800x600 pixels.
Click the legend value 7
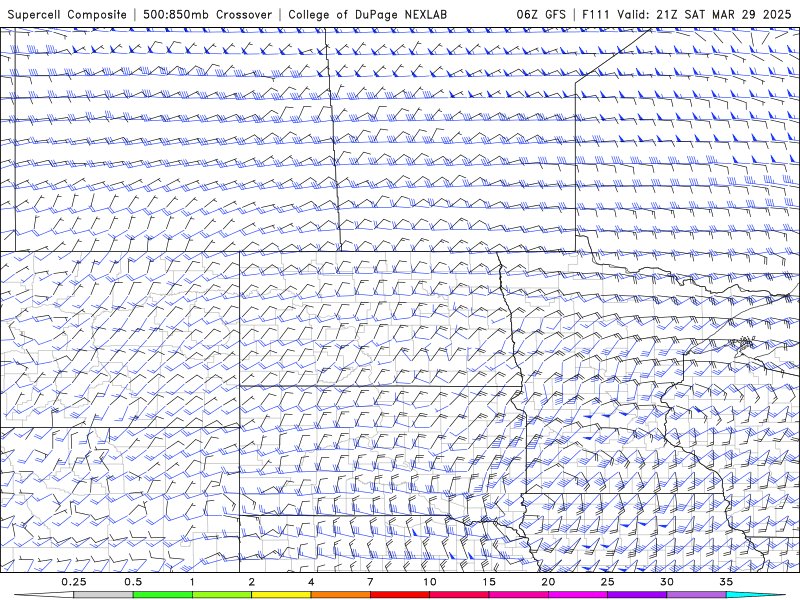point(370,582)
